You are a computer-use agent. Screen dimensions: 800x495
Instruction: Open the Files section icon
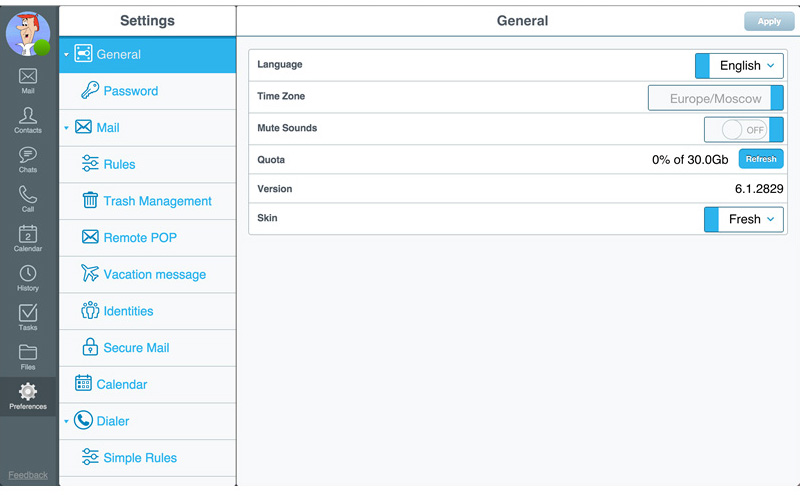(28, 356)
